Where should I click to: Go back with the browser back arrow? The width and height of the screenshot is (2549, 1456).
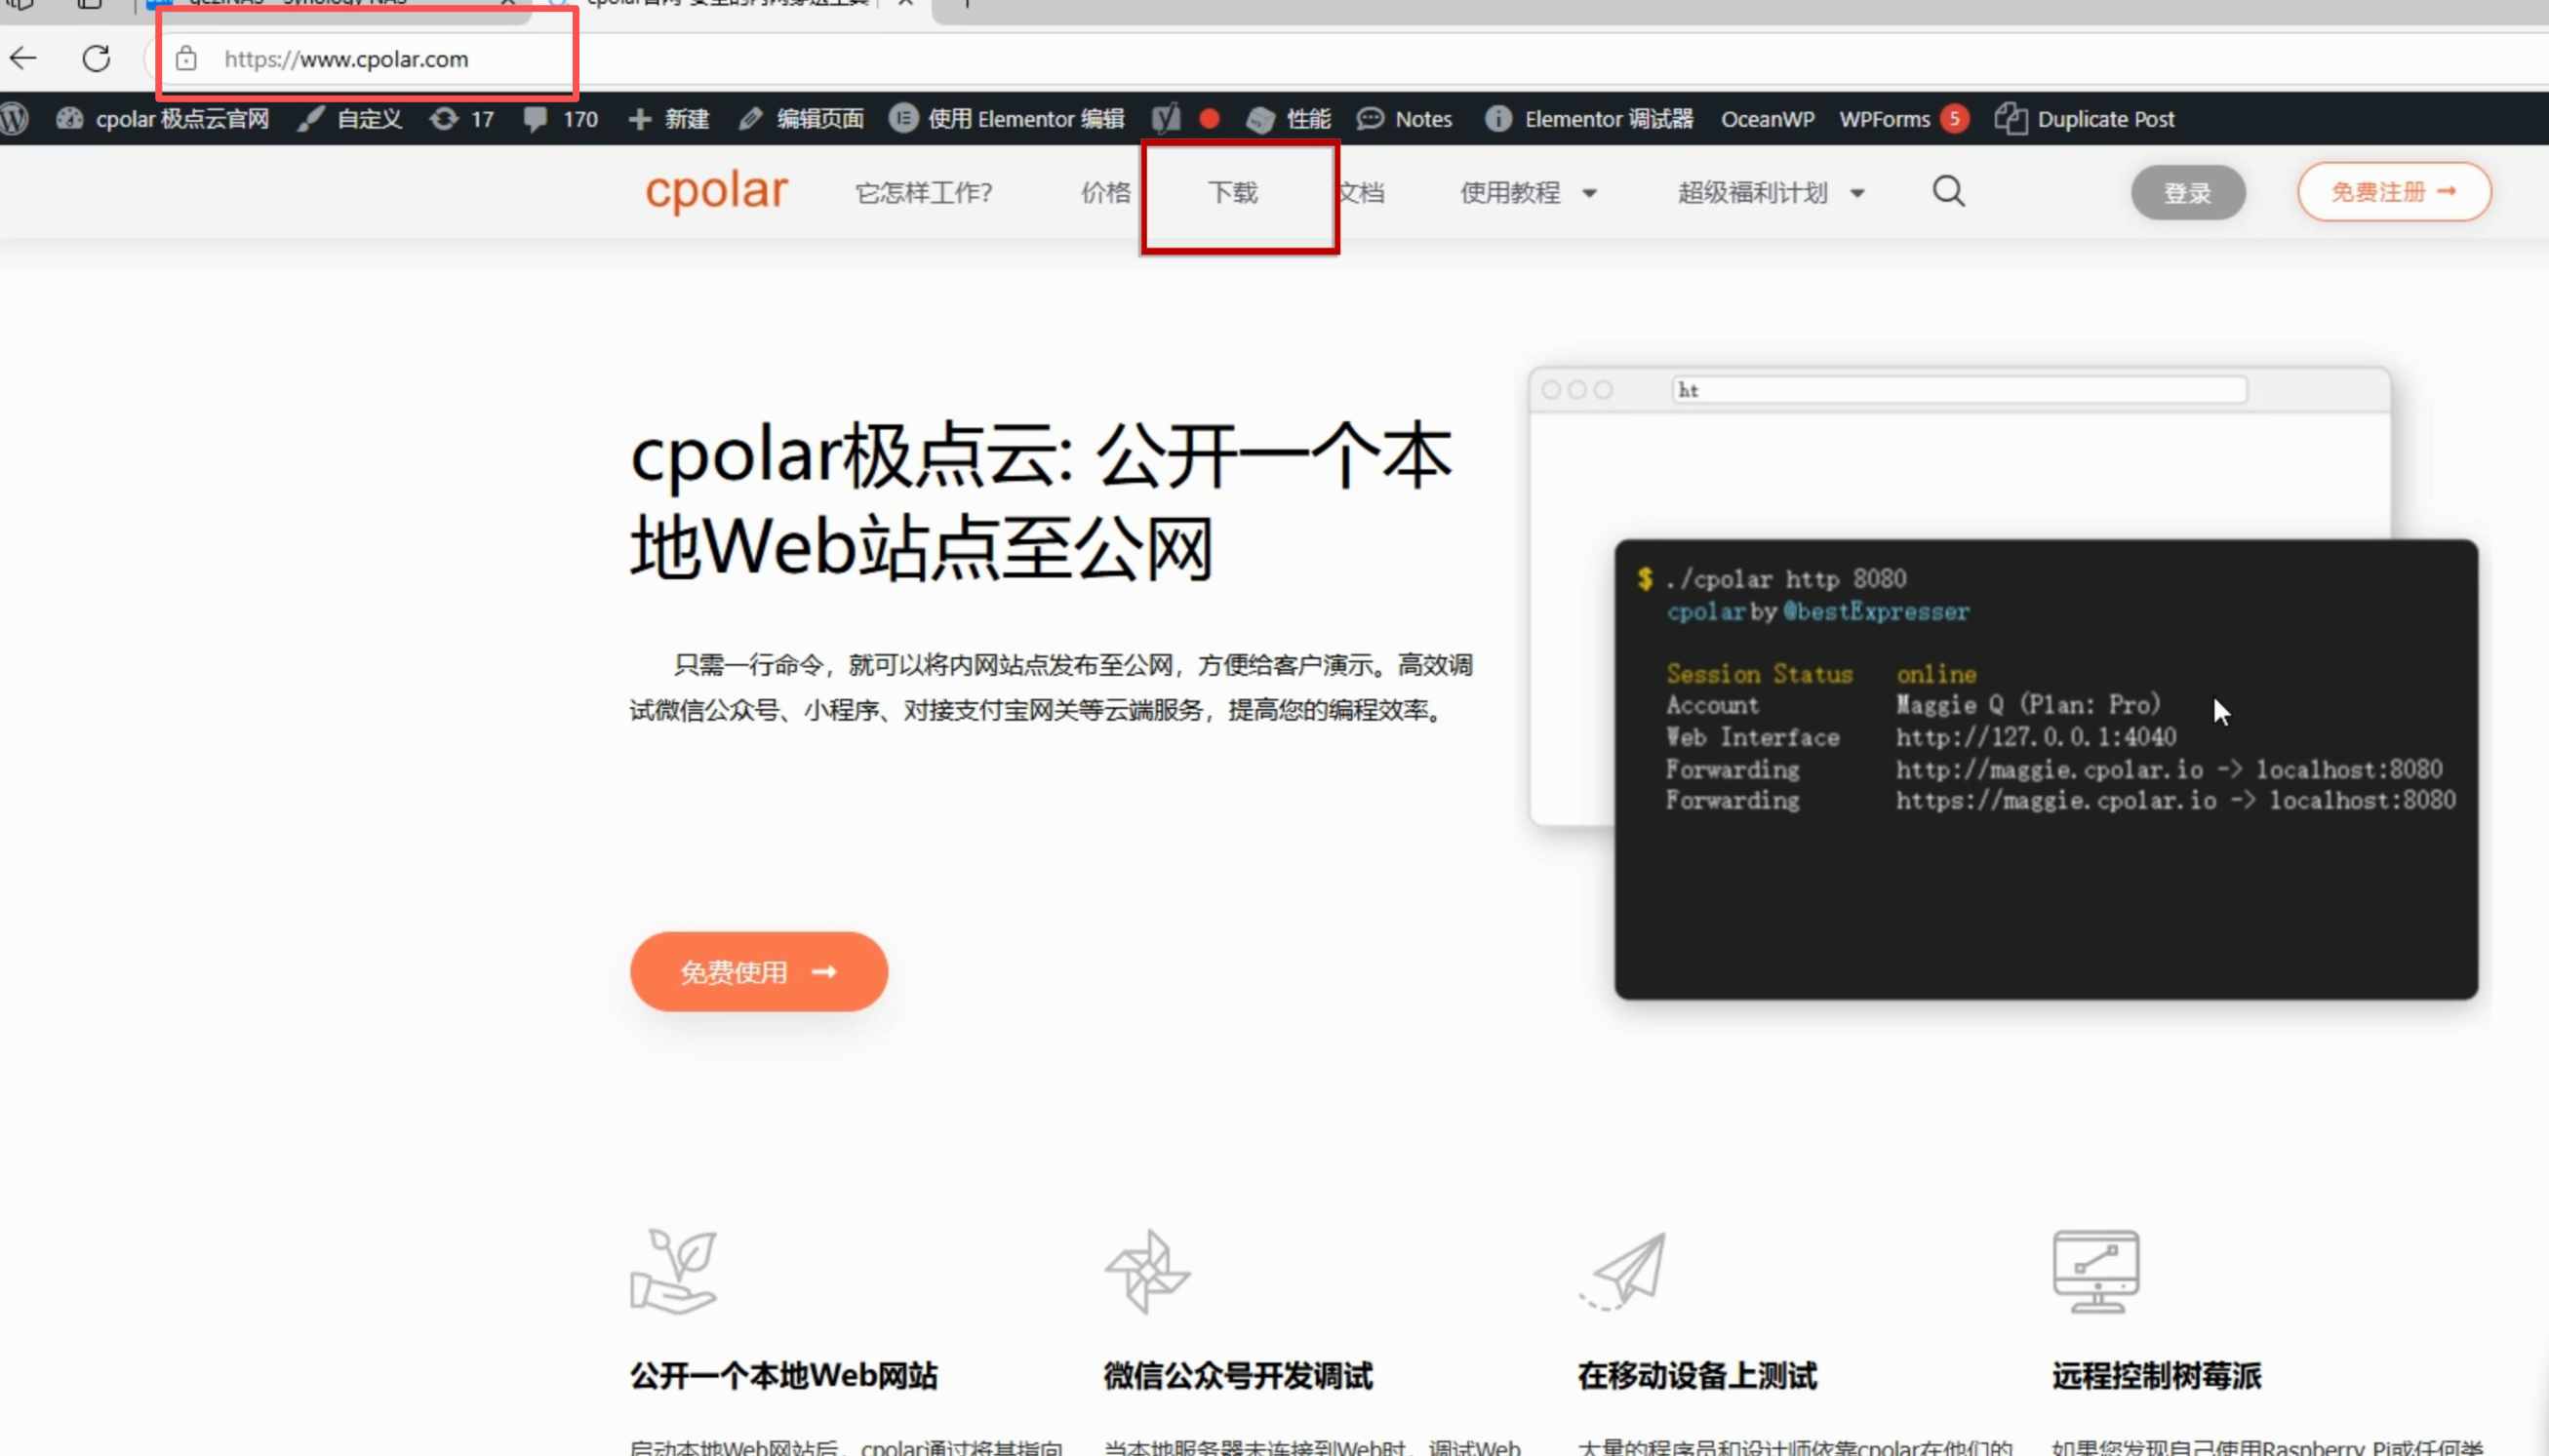point(23,58)
